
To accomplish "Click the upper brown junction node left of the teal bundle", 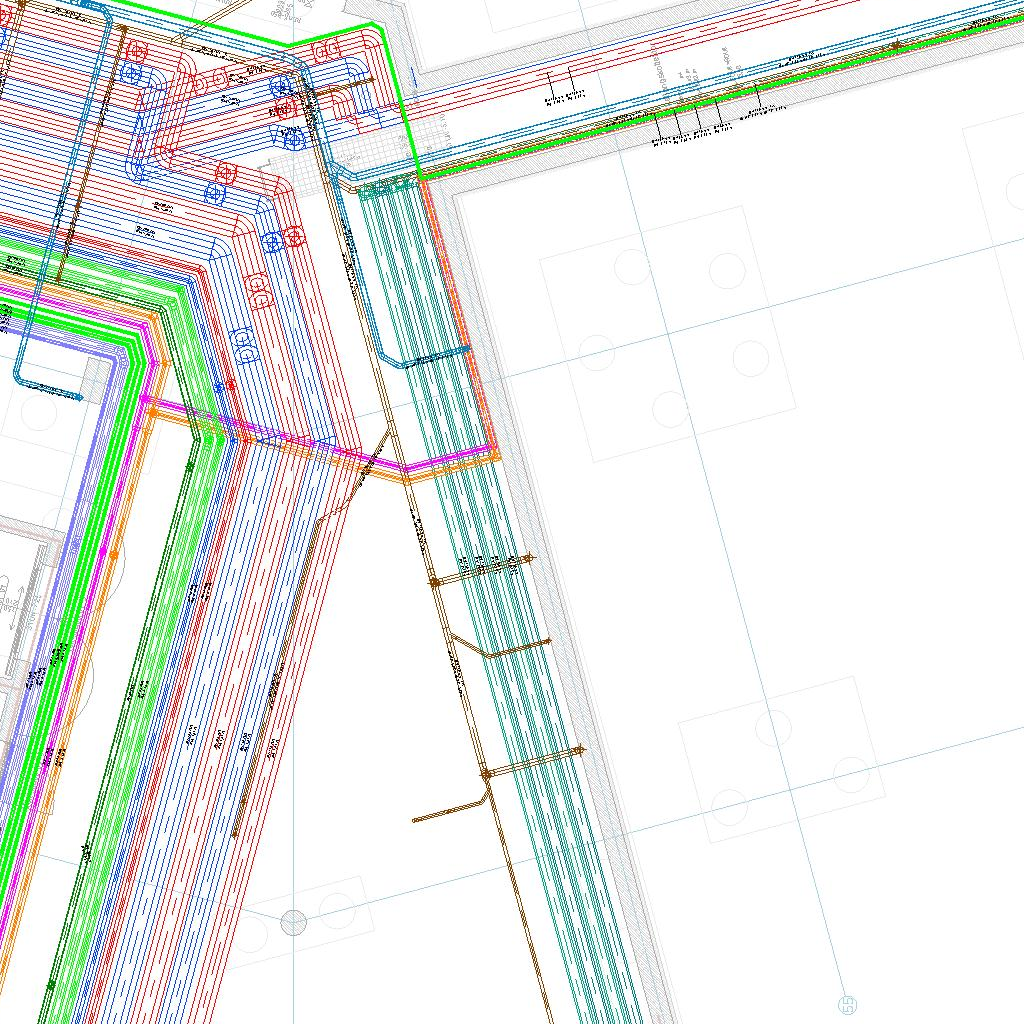I will 435,581.
